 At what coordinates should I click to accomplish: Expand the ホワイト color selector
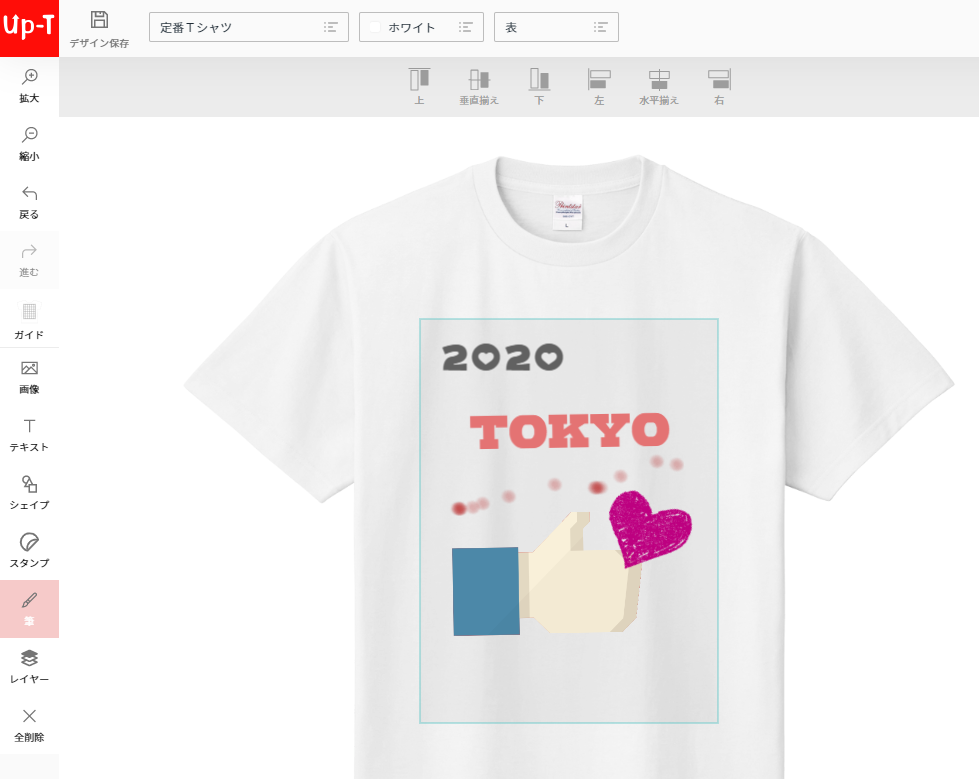click(x=465, y=27)
